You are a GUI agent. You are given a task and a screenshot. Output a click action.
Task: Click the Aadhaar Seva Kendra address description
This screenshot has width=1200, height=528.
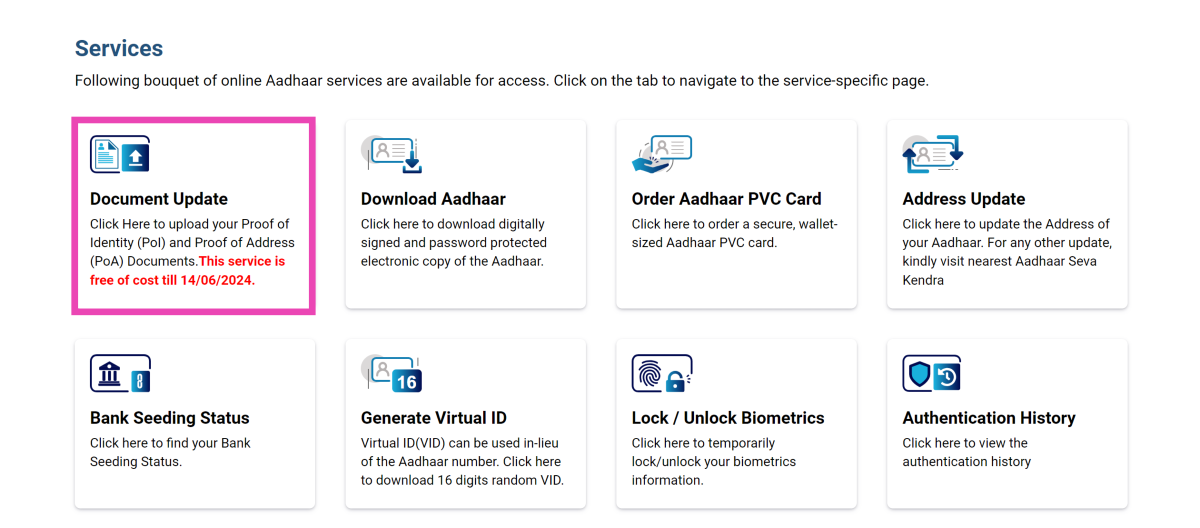click(x=1005, y=252)
